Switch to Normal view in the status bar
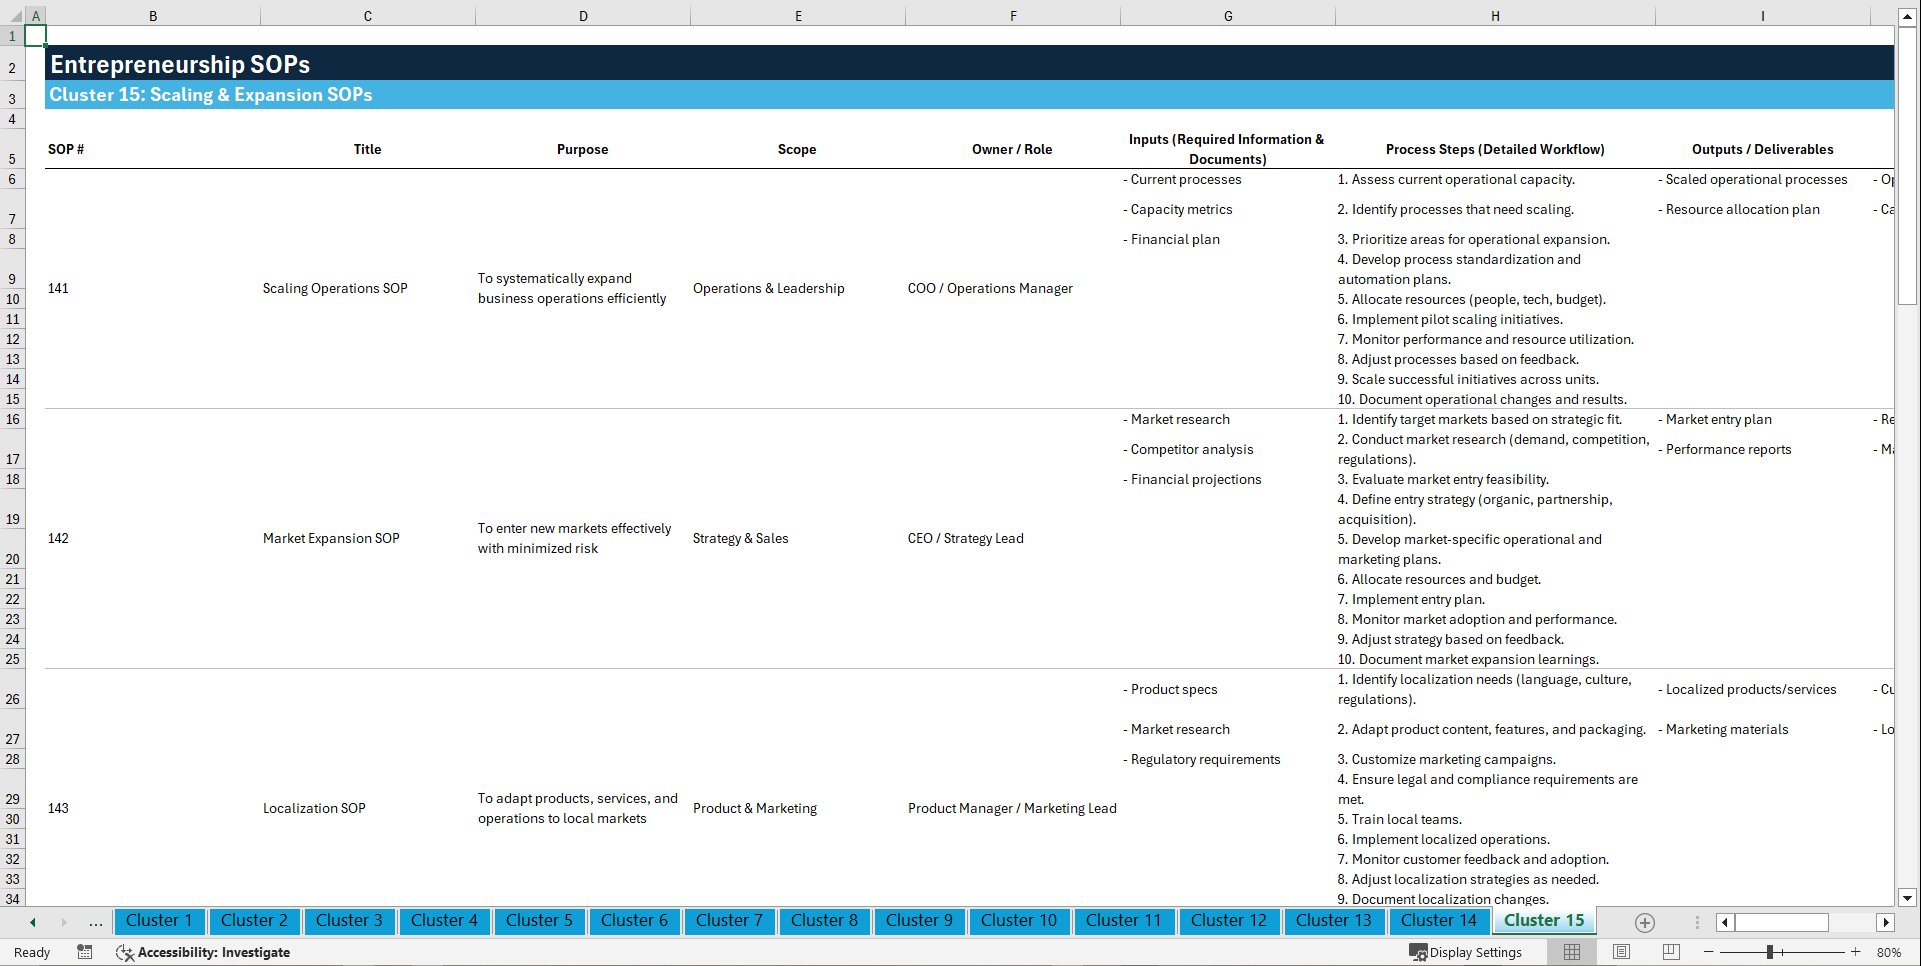1921x966 pixels. [x=1571, y=952]
